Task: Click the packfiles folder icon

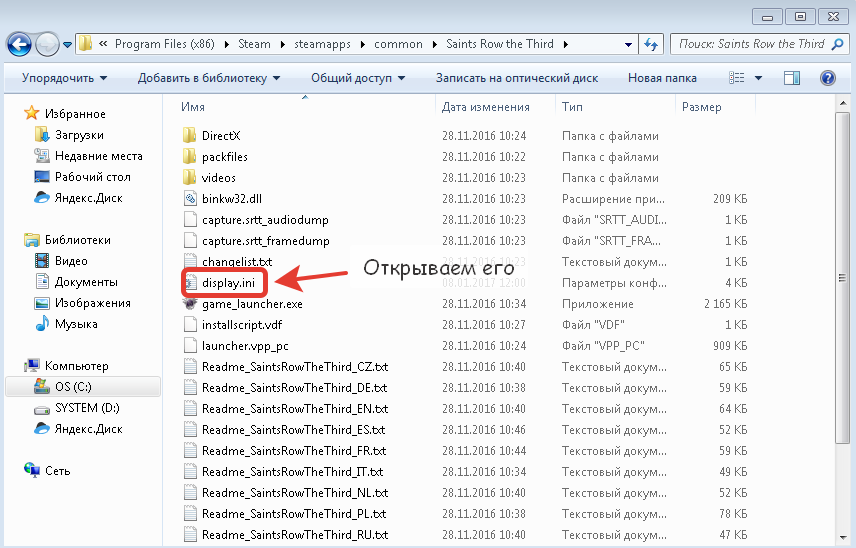Action: click(x=189, y=157)
